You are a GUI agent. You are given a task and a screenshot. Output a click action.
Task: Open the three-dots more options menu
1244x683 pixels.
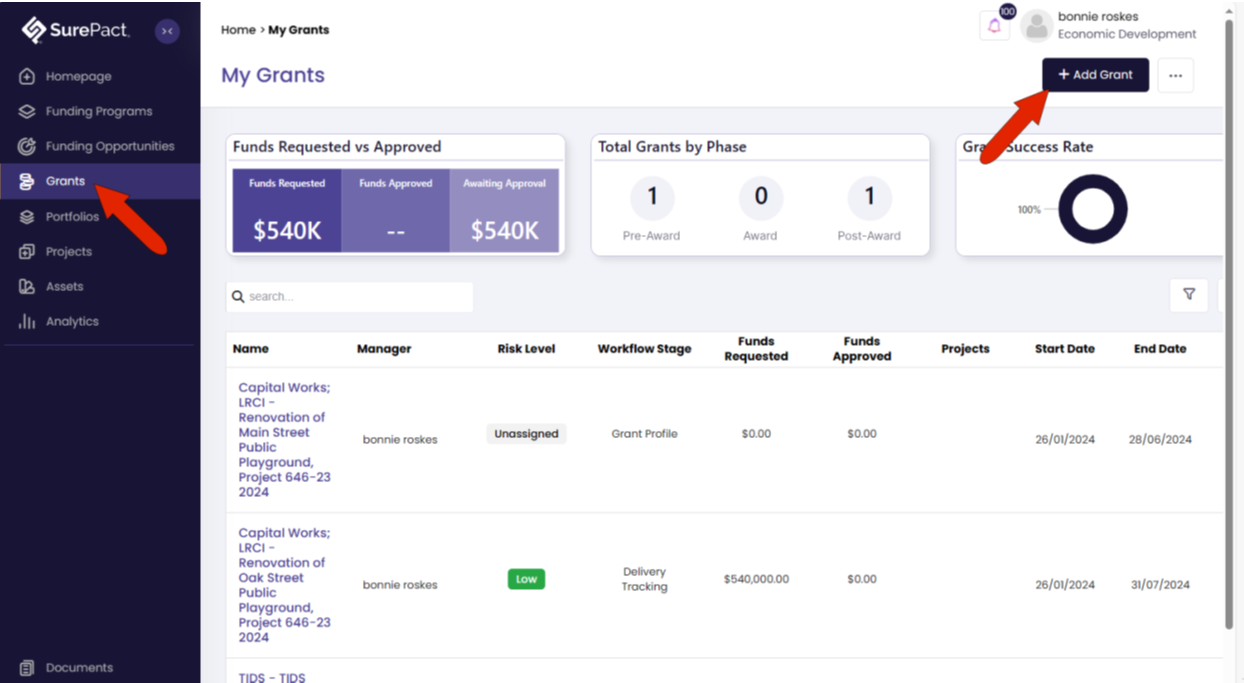pyautogui.click(x=1175, y=75)
